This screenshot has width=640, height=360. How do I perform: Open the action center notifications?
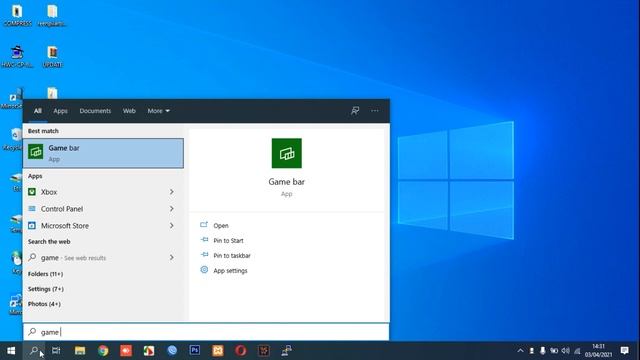coord(624,350)
